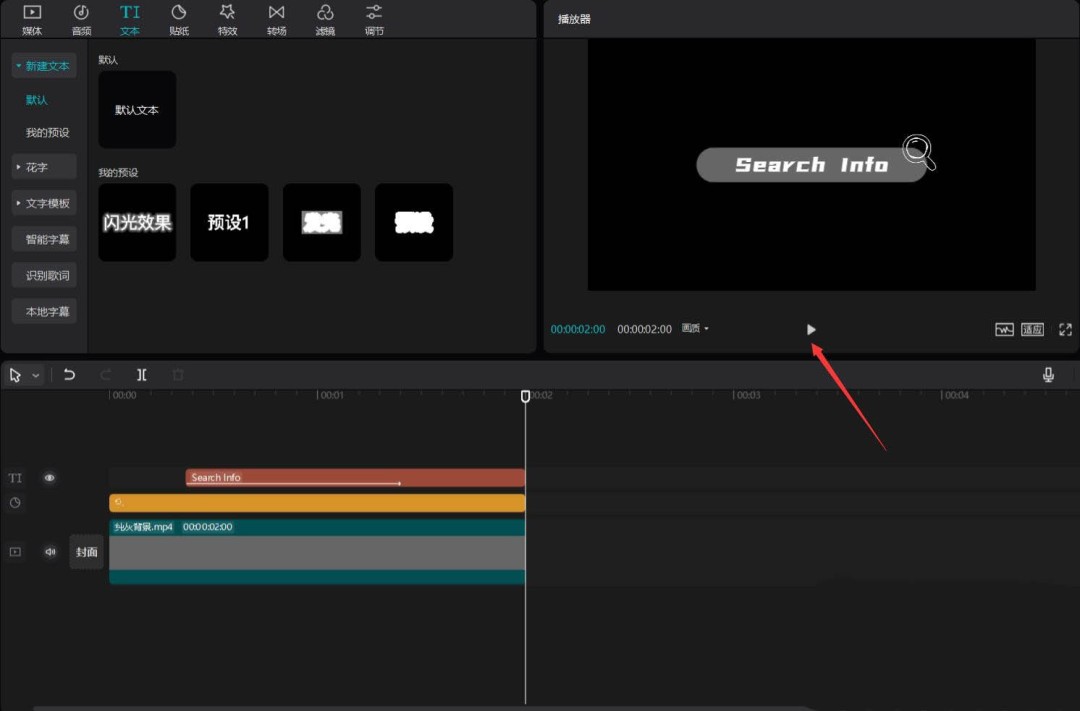The image size is (1080, 711).
Task: Open the 滤镜 filters tab
Action: pos(325,19)
